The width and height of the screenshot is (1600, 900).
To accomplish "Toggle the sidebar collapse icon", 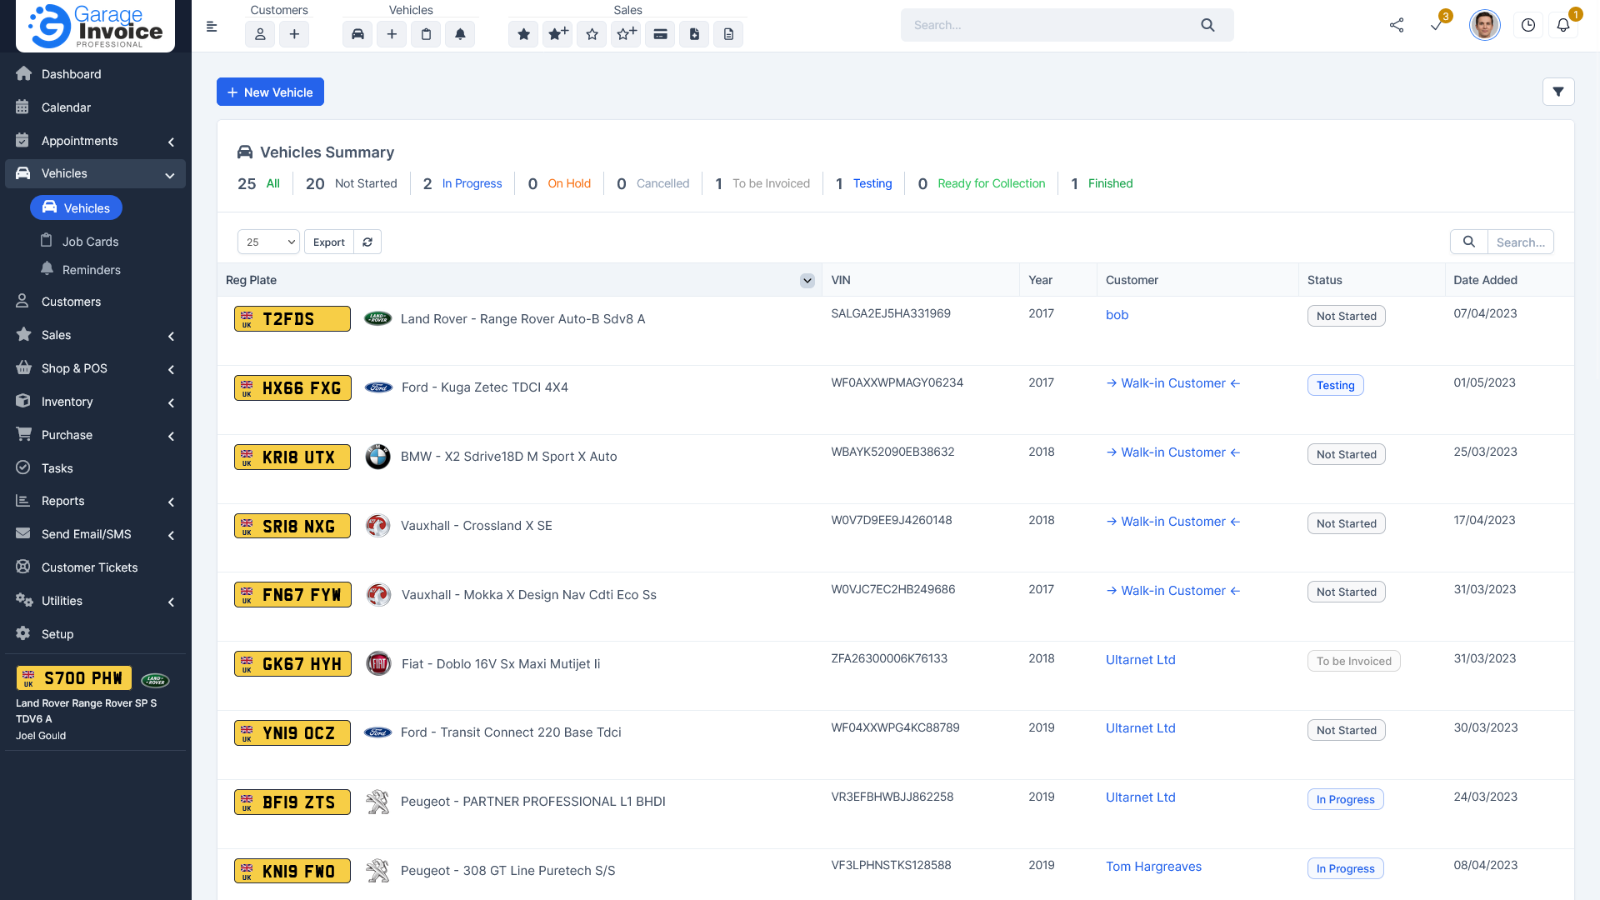I will point(212,27).
